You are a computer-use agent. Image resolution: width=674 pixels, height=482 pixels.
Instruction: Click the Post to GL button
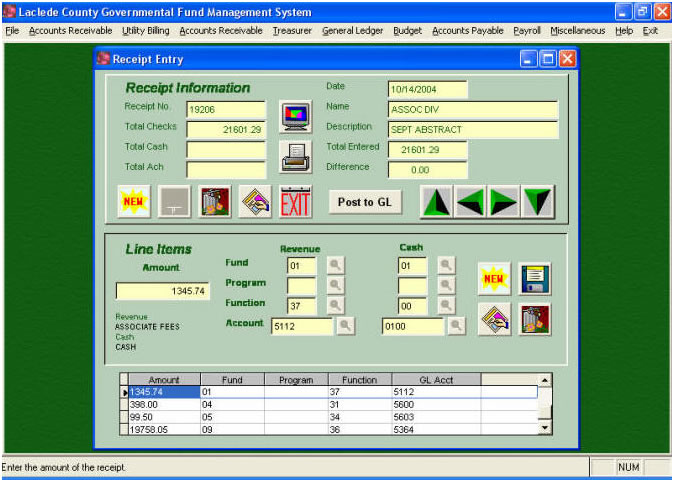pos(364,202)
